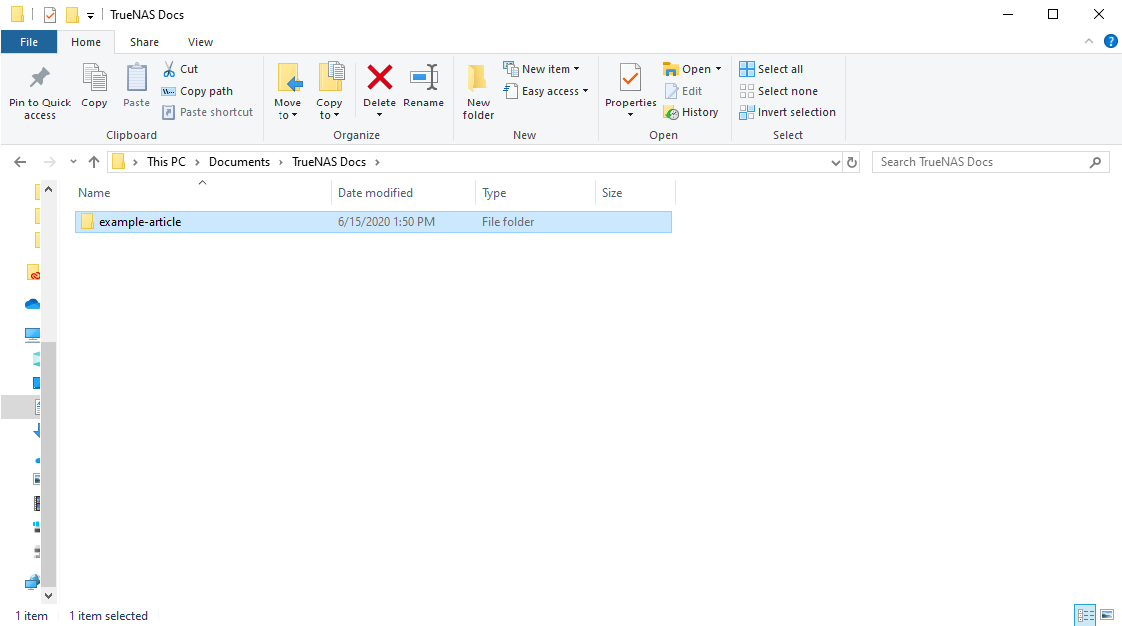1122x626 pixels.
Task: Open the Recent locations dropdown
Action: point(73,162)
